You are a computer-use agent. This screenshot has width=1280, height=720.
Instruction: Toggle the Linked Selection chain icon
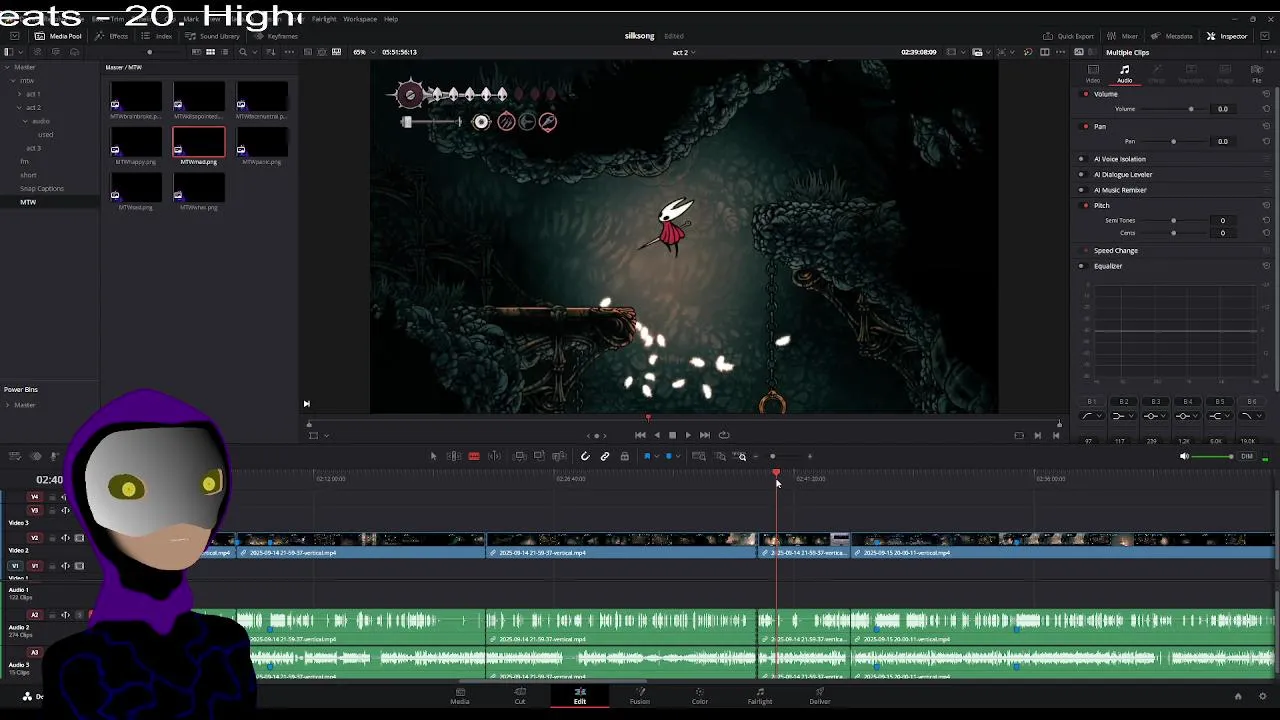pos(605,456)
